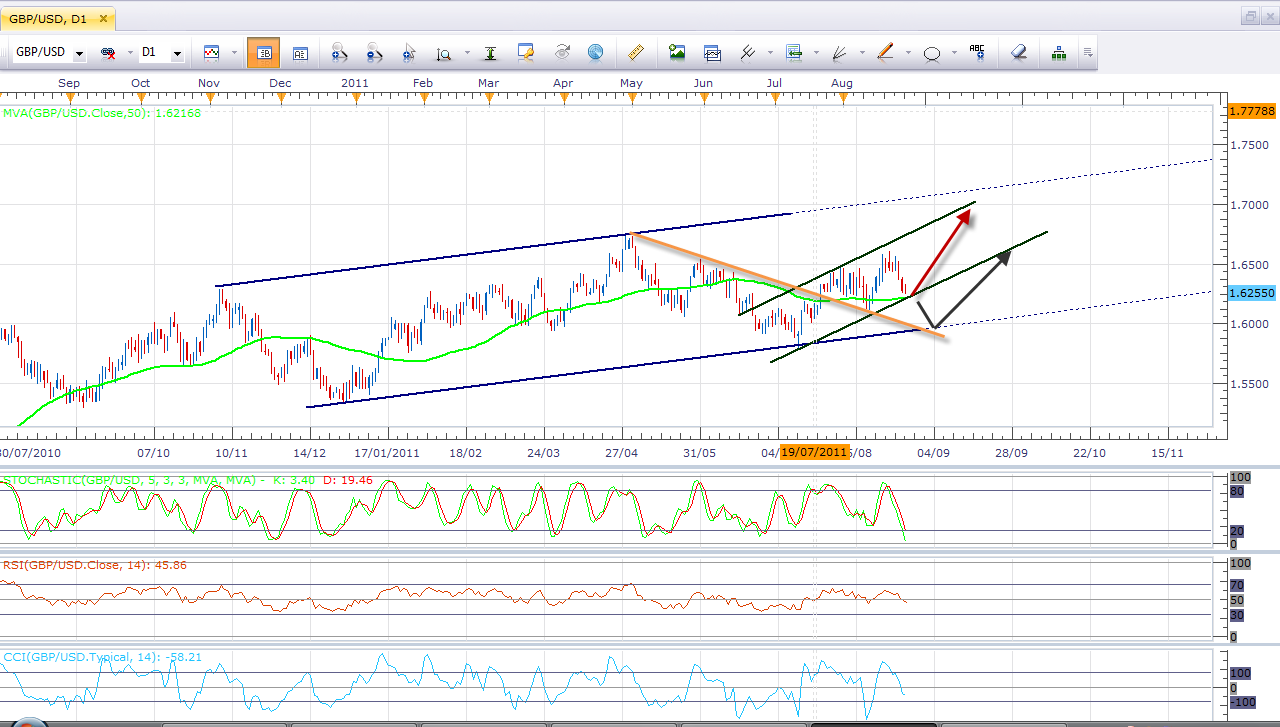
Task: Open the GBP/USD symbol combo box
Action: (49, 53)
